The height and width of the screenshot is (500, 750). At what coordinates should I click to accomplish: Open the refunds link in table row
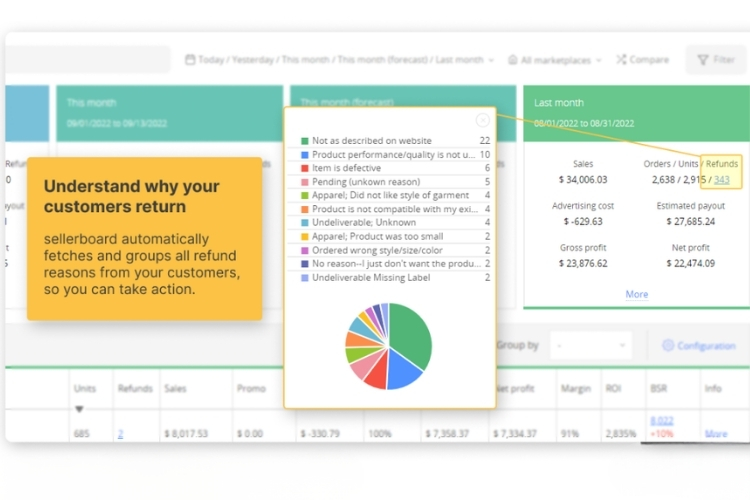point(120,434)
